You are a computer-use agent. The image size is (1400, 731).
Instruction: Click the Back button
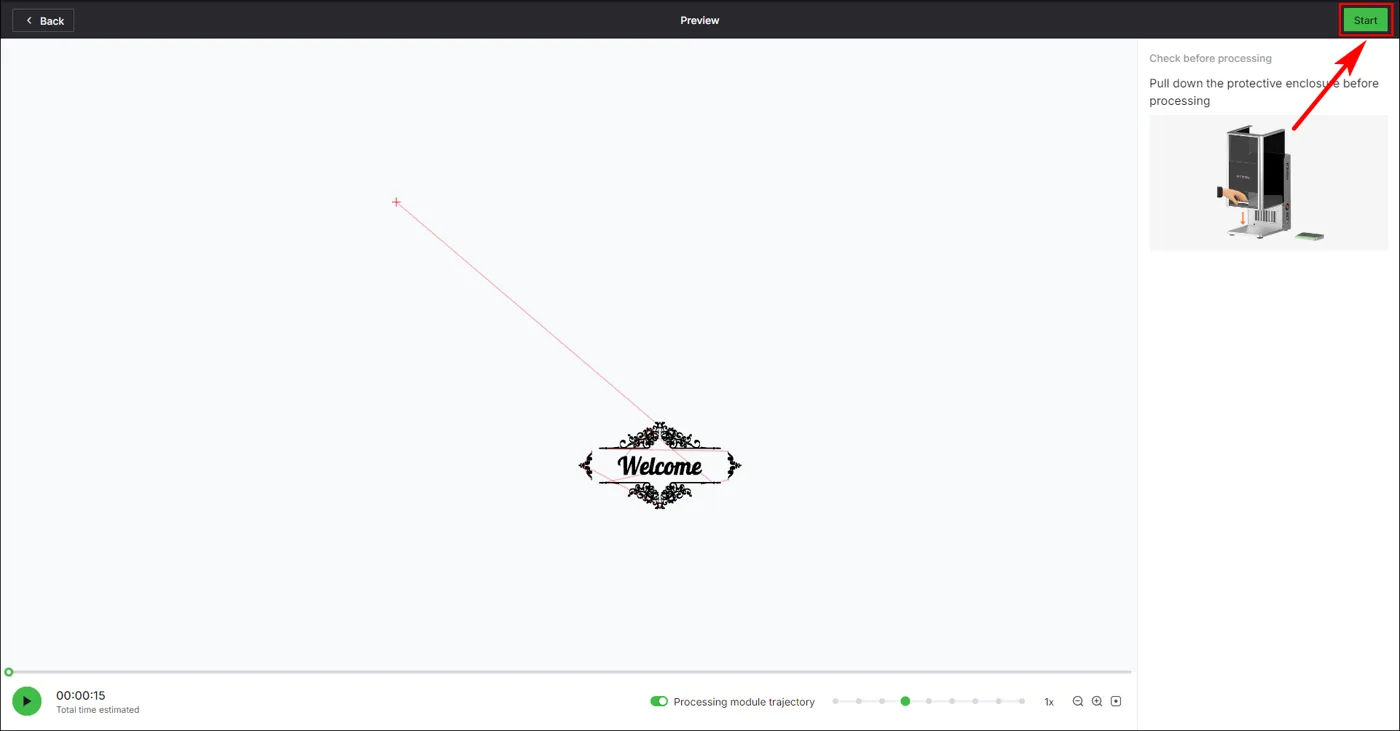pos(43,20)
